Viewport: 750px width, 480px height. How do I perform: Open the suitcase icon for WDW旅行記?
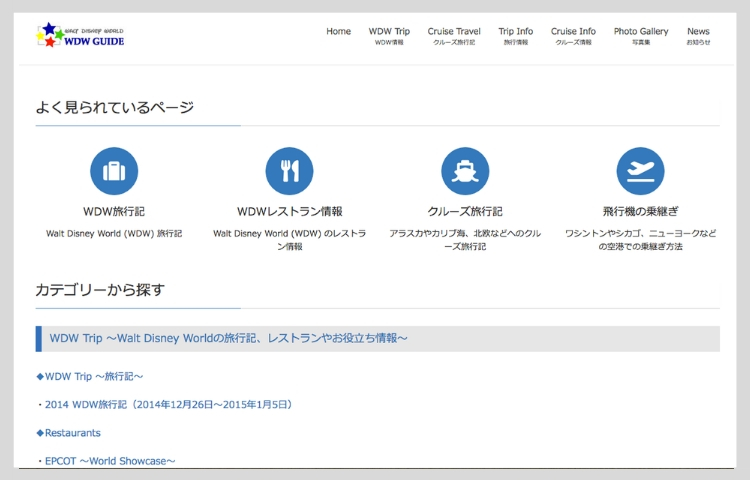click(114, 171)
